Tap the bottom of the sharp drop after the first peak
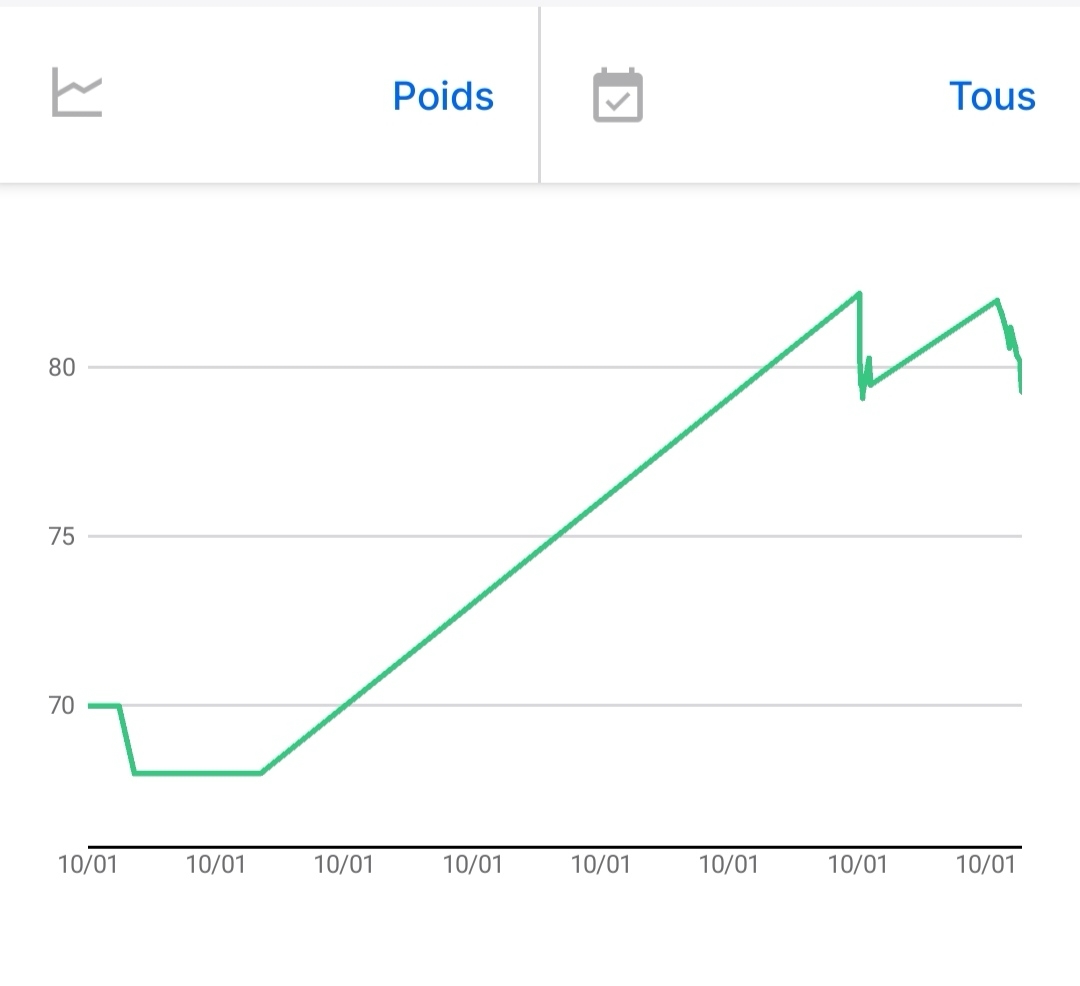Image resolution: width=1080 pixels, height=986 pixels. click(x=863, y=398)
